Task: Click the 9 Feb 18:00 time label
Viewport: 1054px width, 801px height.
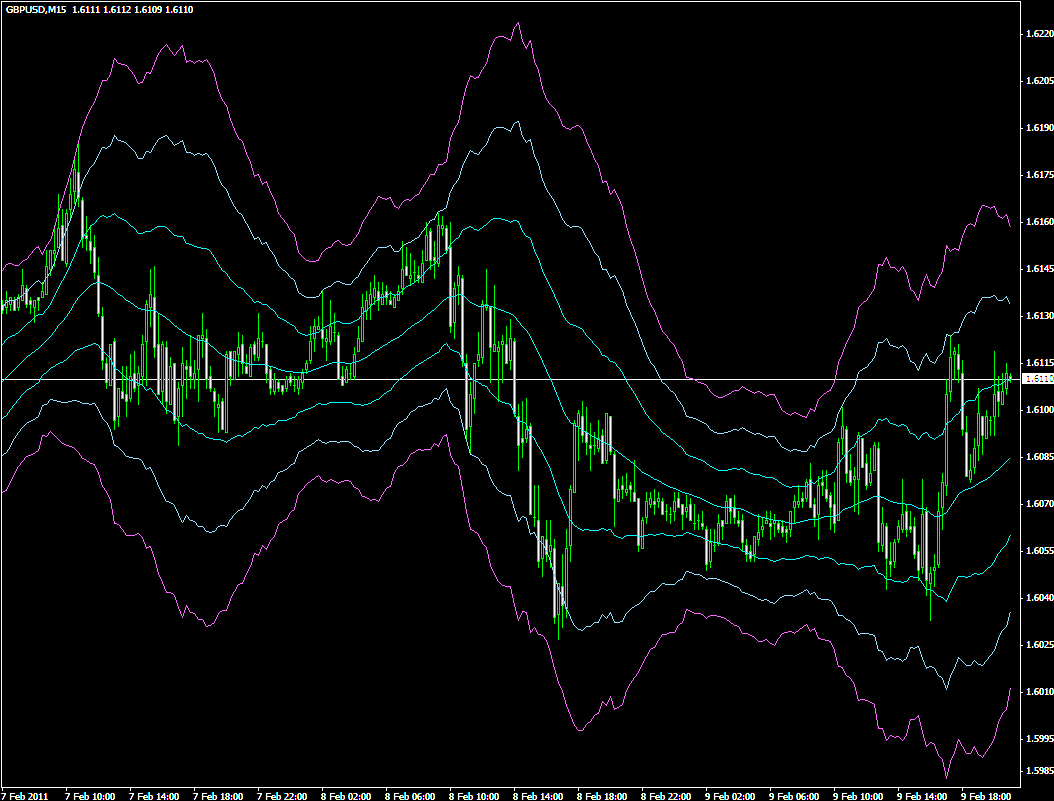Action: click(987, 796)
